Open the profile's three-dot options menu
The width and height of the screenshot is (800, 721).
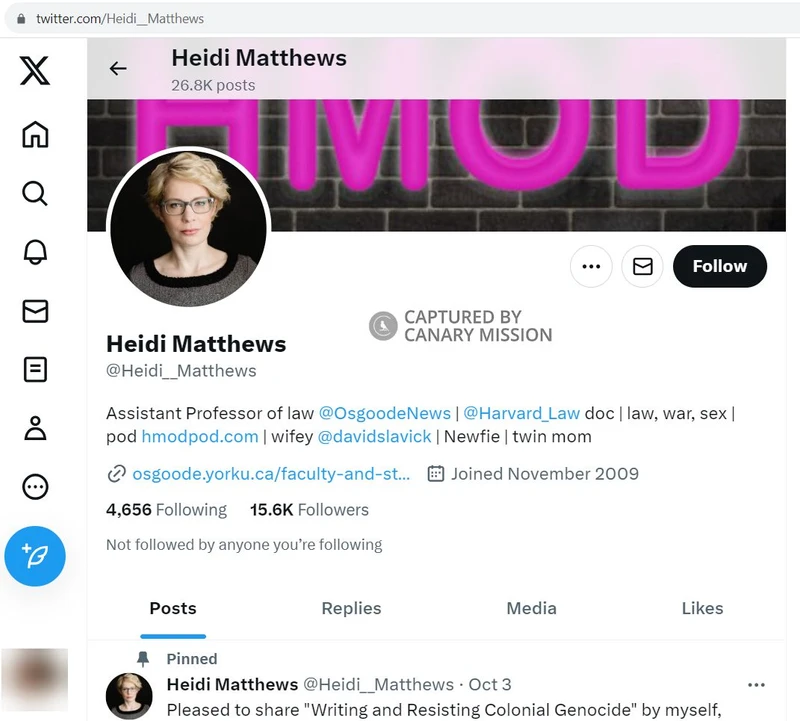point(590,266)
